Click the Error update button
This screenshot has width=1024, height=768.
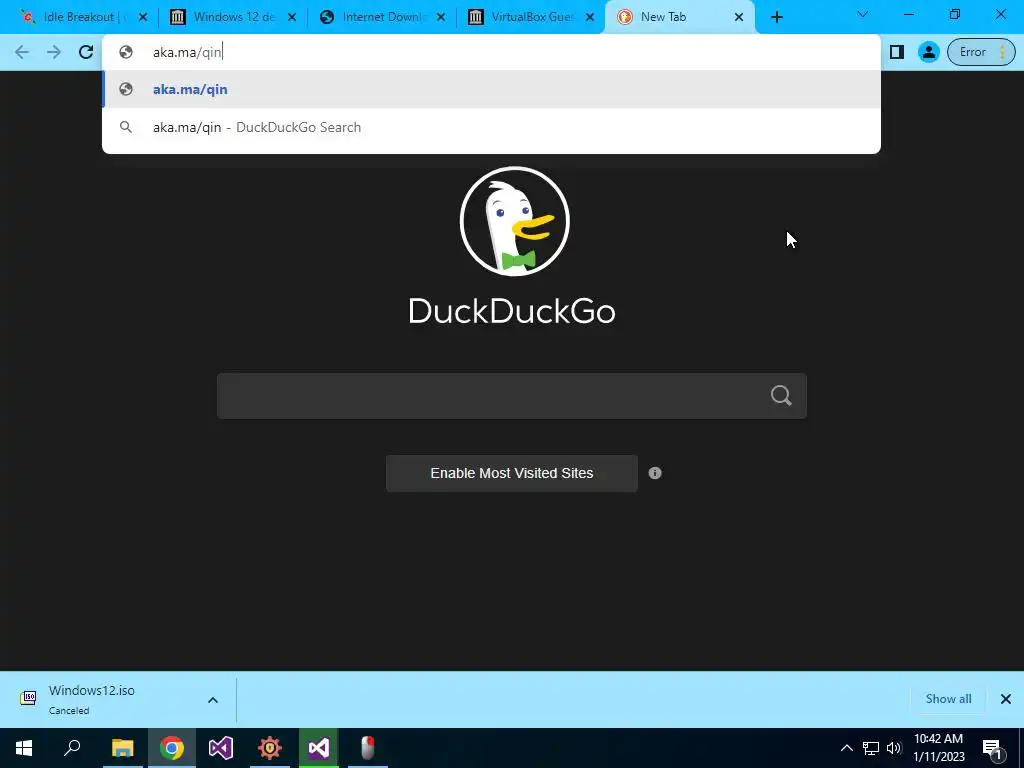pyautogui.click(x=981, y=52)
